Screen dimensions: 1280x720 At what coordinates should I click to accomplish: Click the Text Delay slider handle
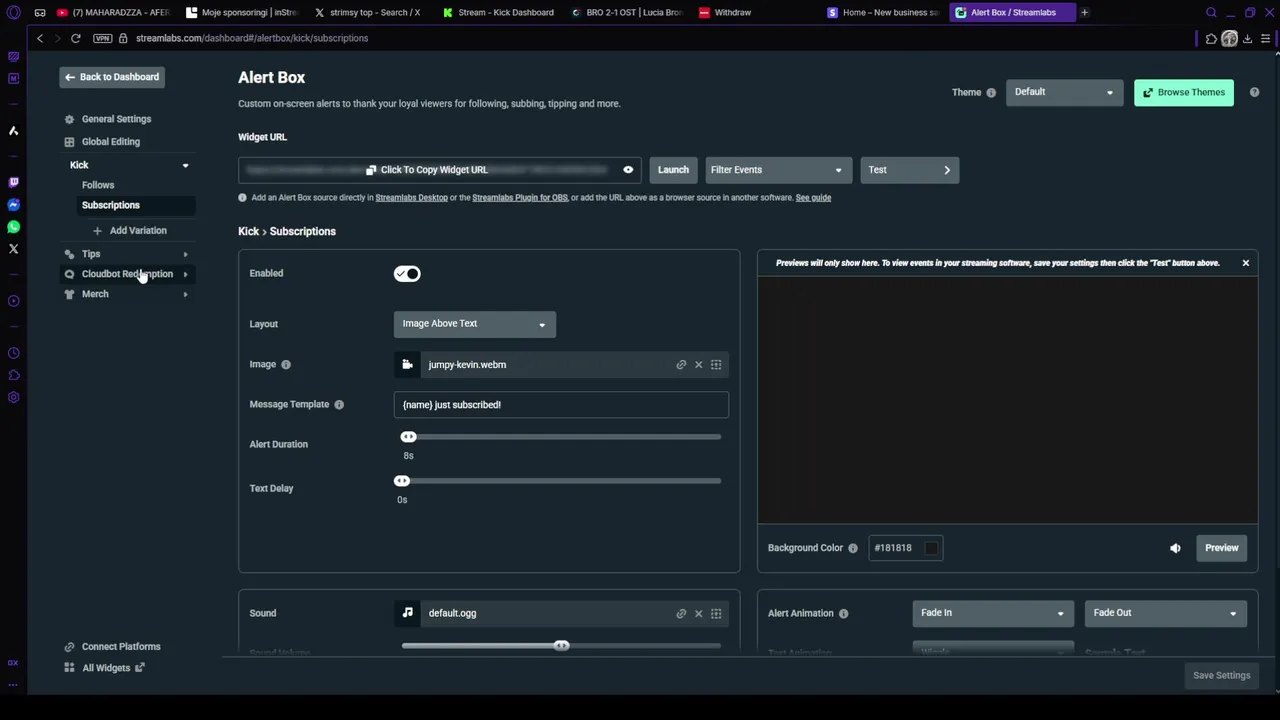pyautogui.click(x=402, y=481)
